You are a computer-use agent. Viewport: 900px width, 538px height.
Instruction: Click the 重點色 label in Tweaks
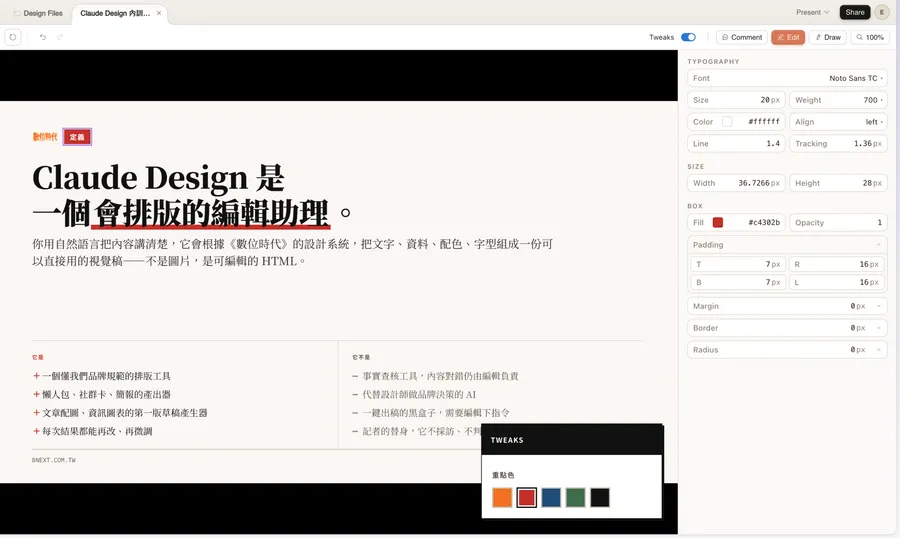(503, 475)
